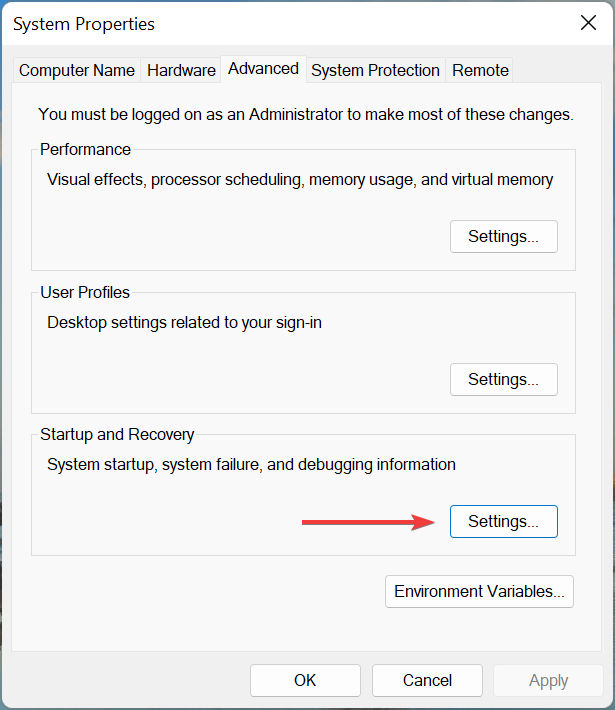Click the desktop settings sign-in description
This screenshot has width=615, height=710.
pyautogui.click(x=198, y=323)
